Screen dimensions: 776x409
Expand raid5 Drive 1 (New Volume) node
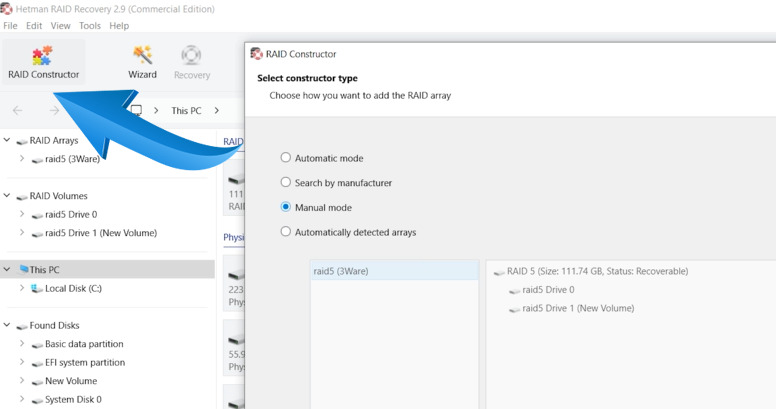coord(22,232)
